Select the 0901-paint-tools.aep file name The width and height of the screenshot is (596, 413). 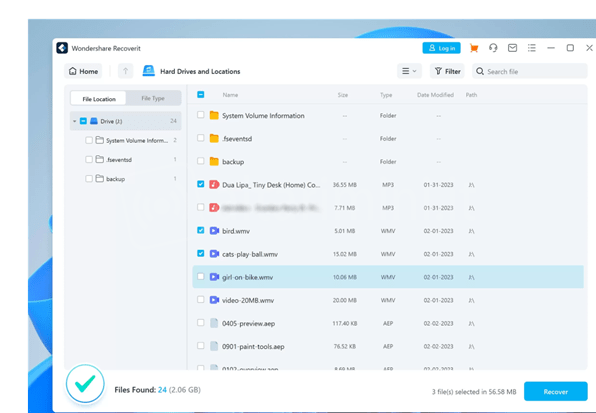(x=253, y=347)
